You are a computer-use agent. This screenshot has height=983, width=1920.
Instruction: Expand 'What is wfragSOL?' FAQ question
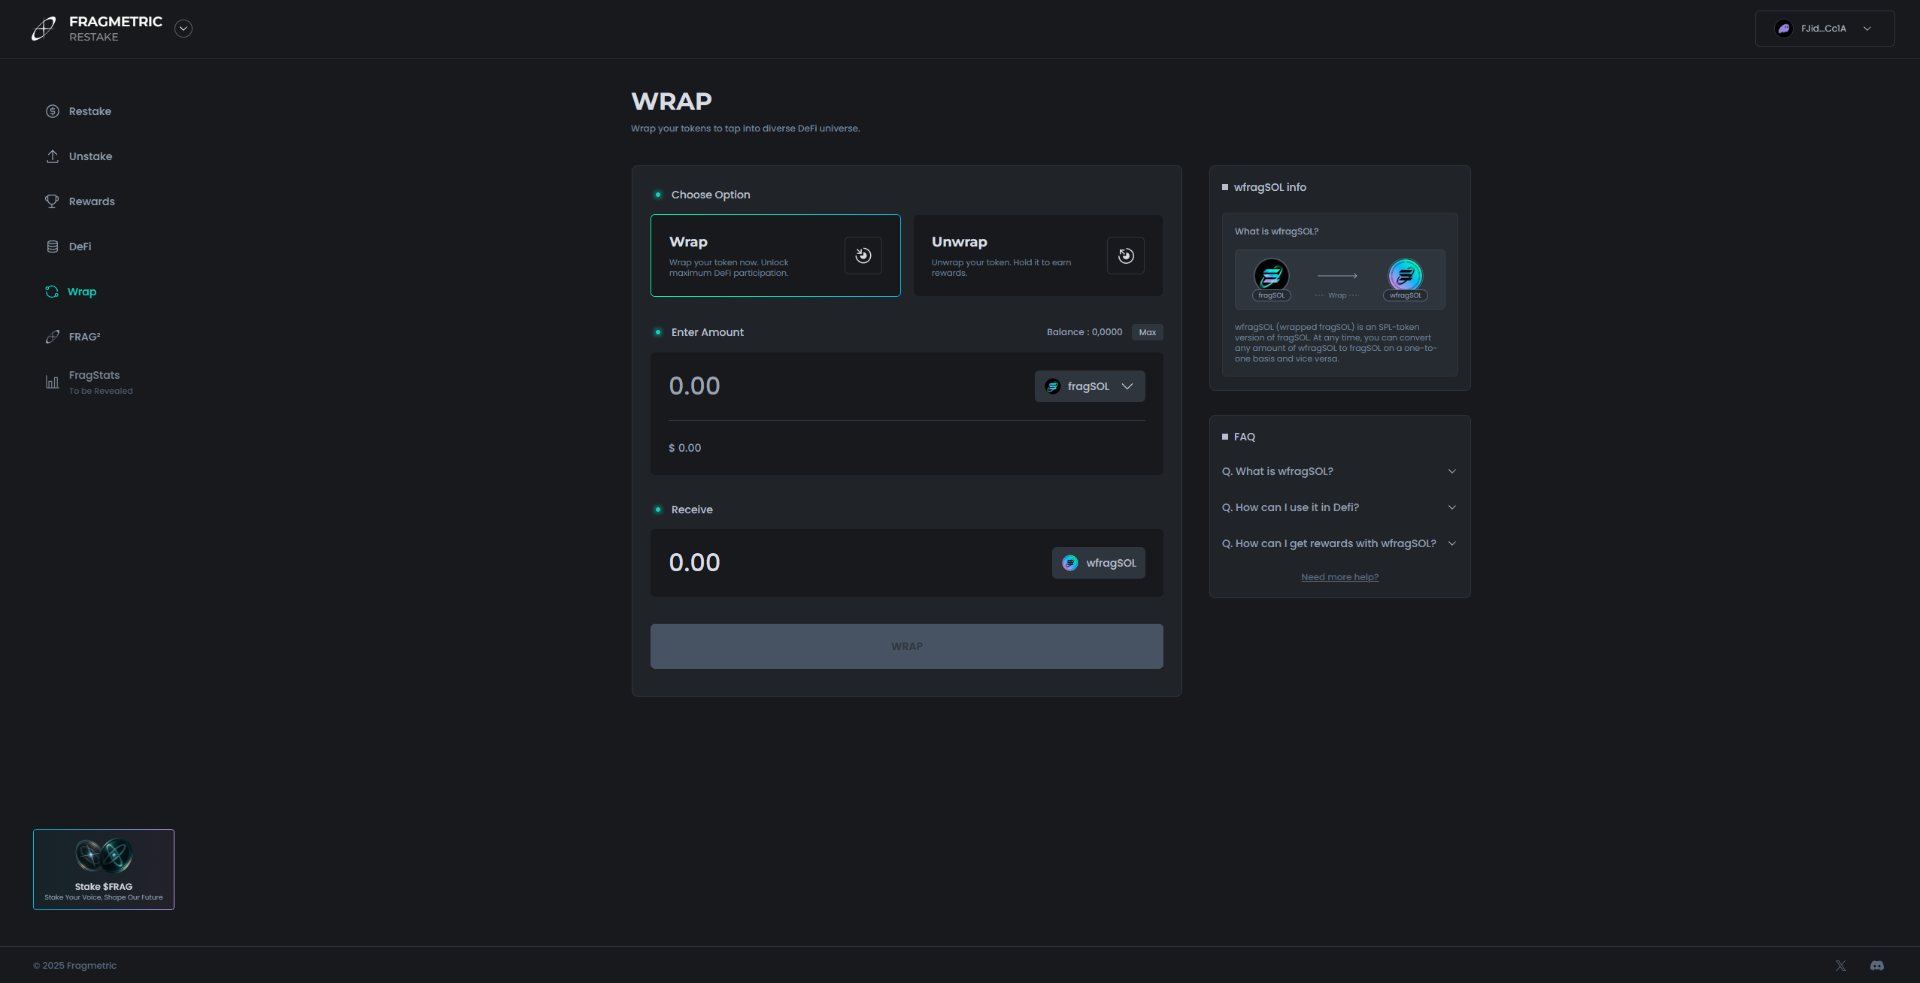click(1338, 471)
